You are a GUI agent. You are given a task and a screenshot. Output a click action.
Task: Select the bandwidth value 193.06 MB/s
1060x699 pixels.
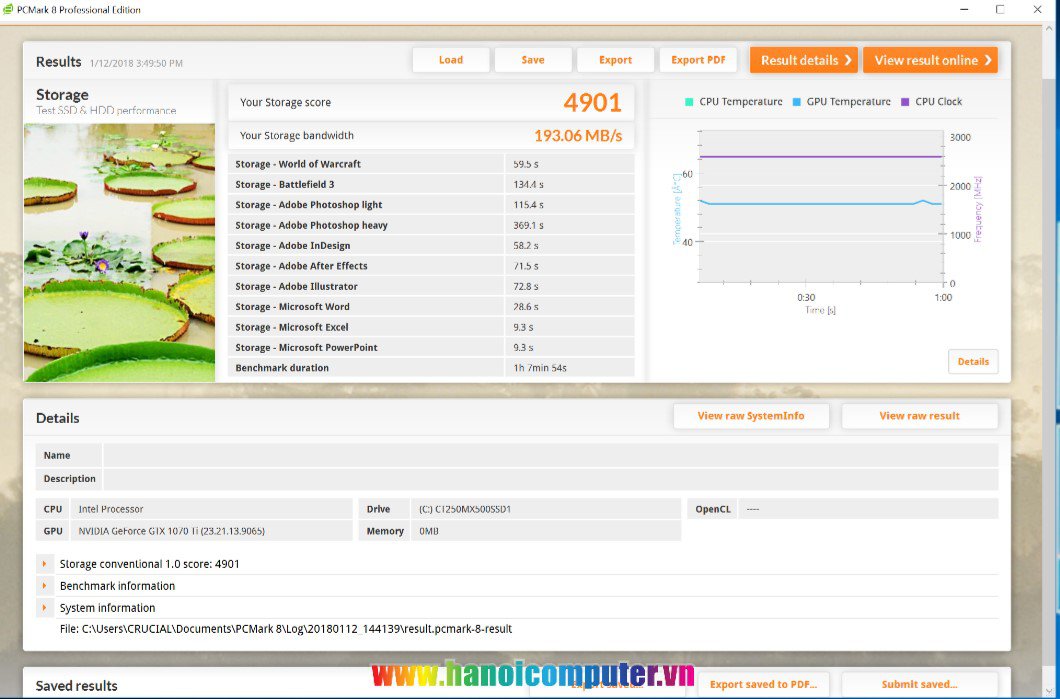[578, 135]
